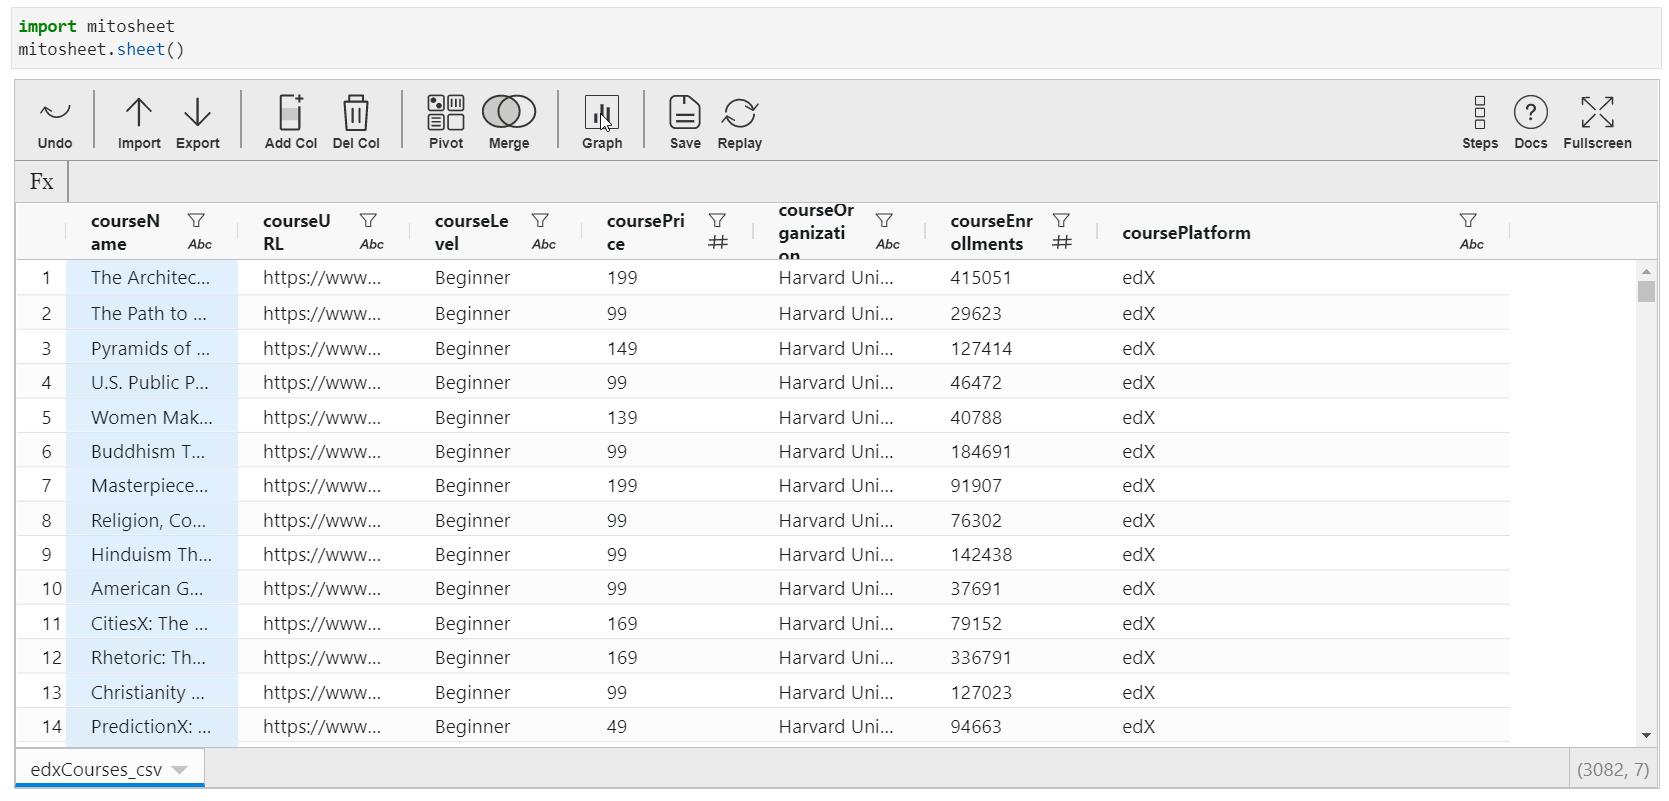
Task: Open the Pivot table tool
Action: 446,113
